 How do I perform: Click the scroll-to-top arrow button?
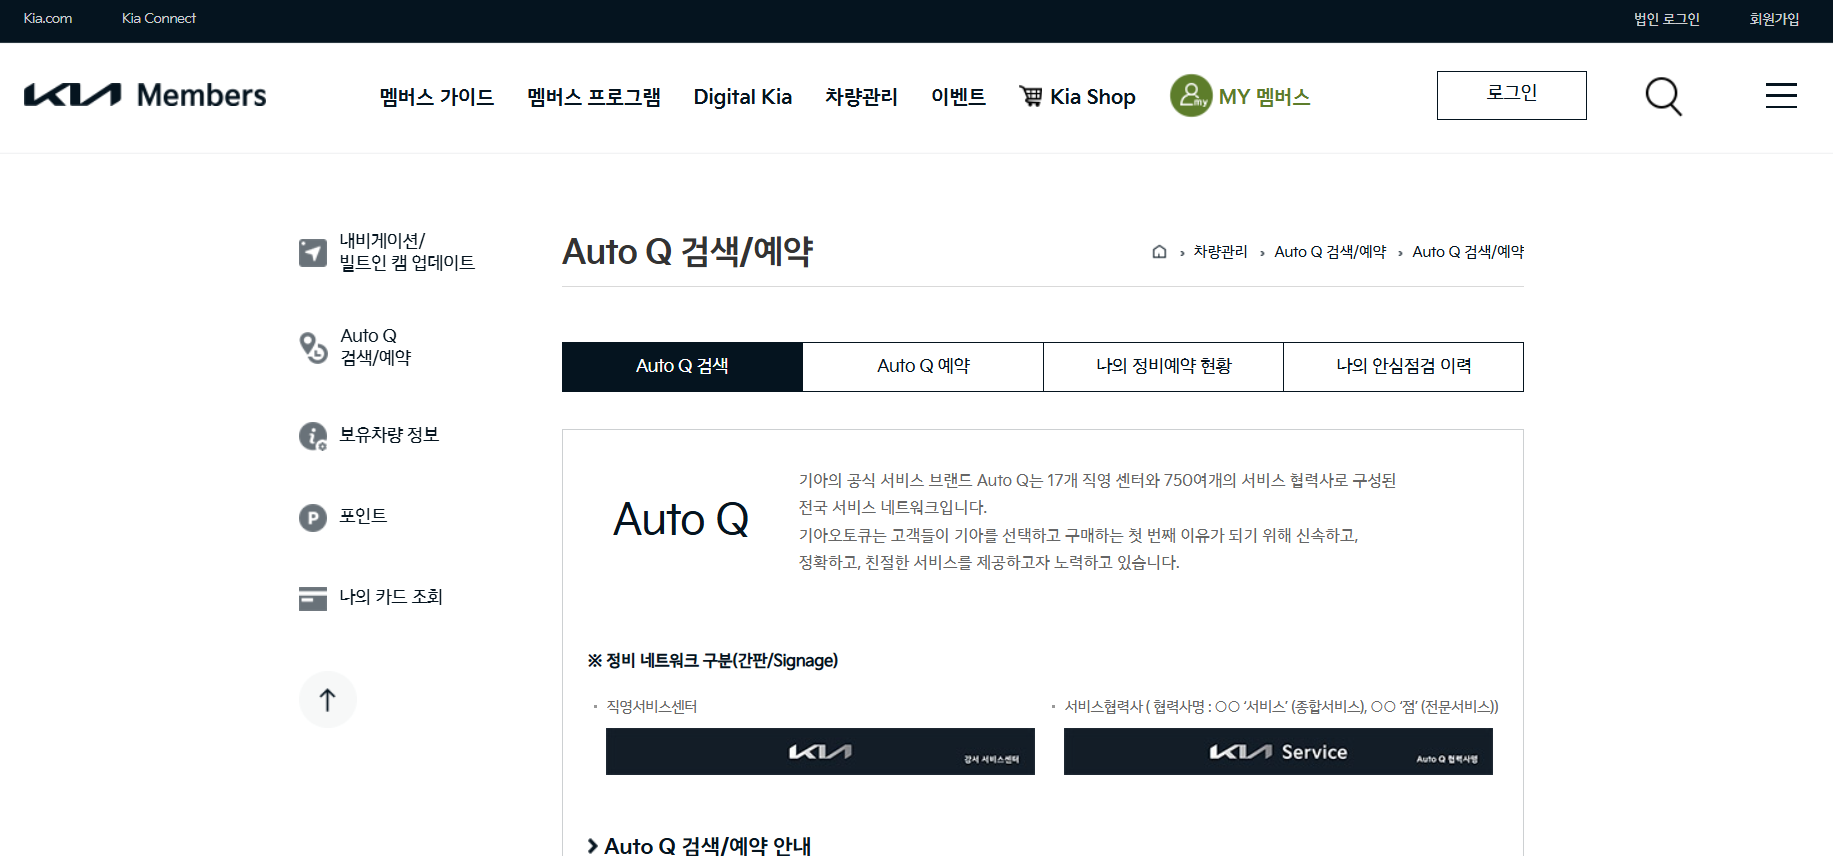point(327,699)
